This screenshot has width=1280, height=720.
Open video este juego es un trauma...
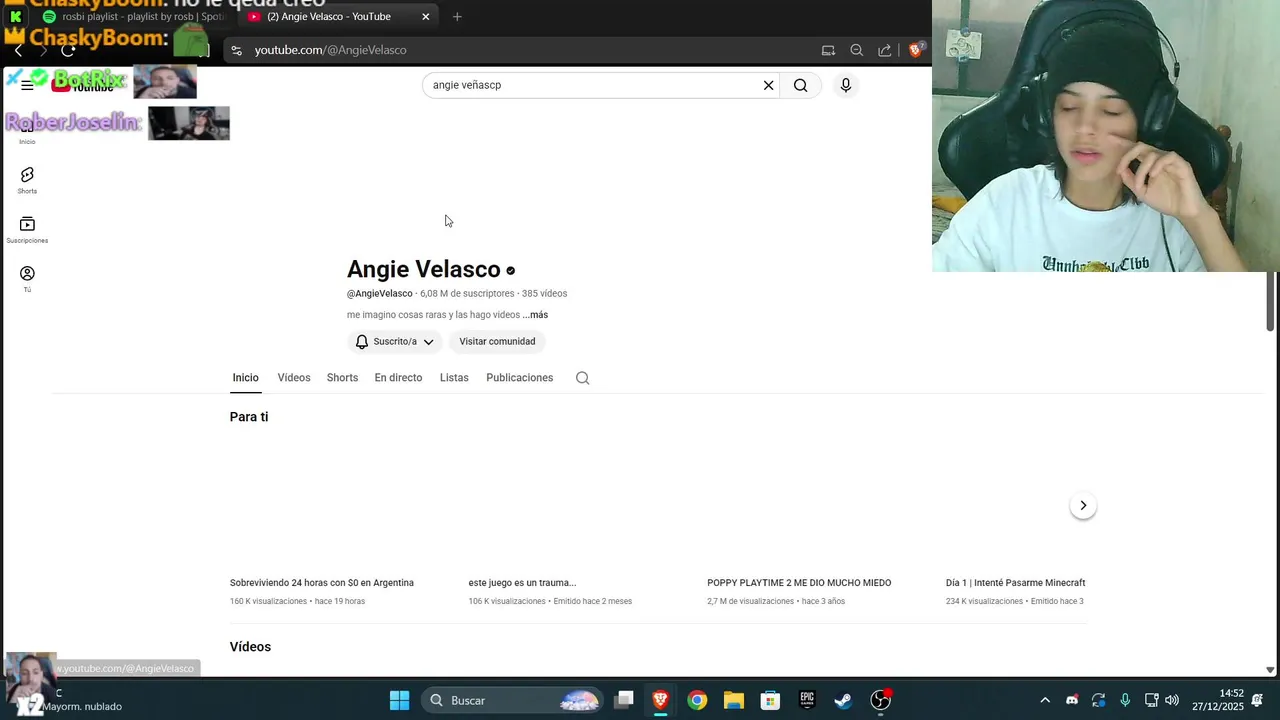point(522,583)
